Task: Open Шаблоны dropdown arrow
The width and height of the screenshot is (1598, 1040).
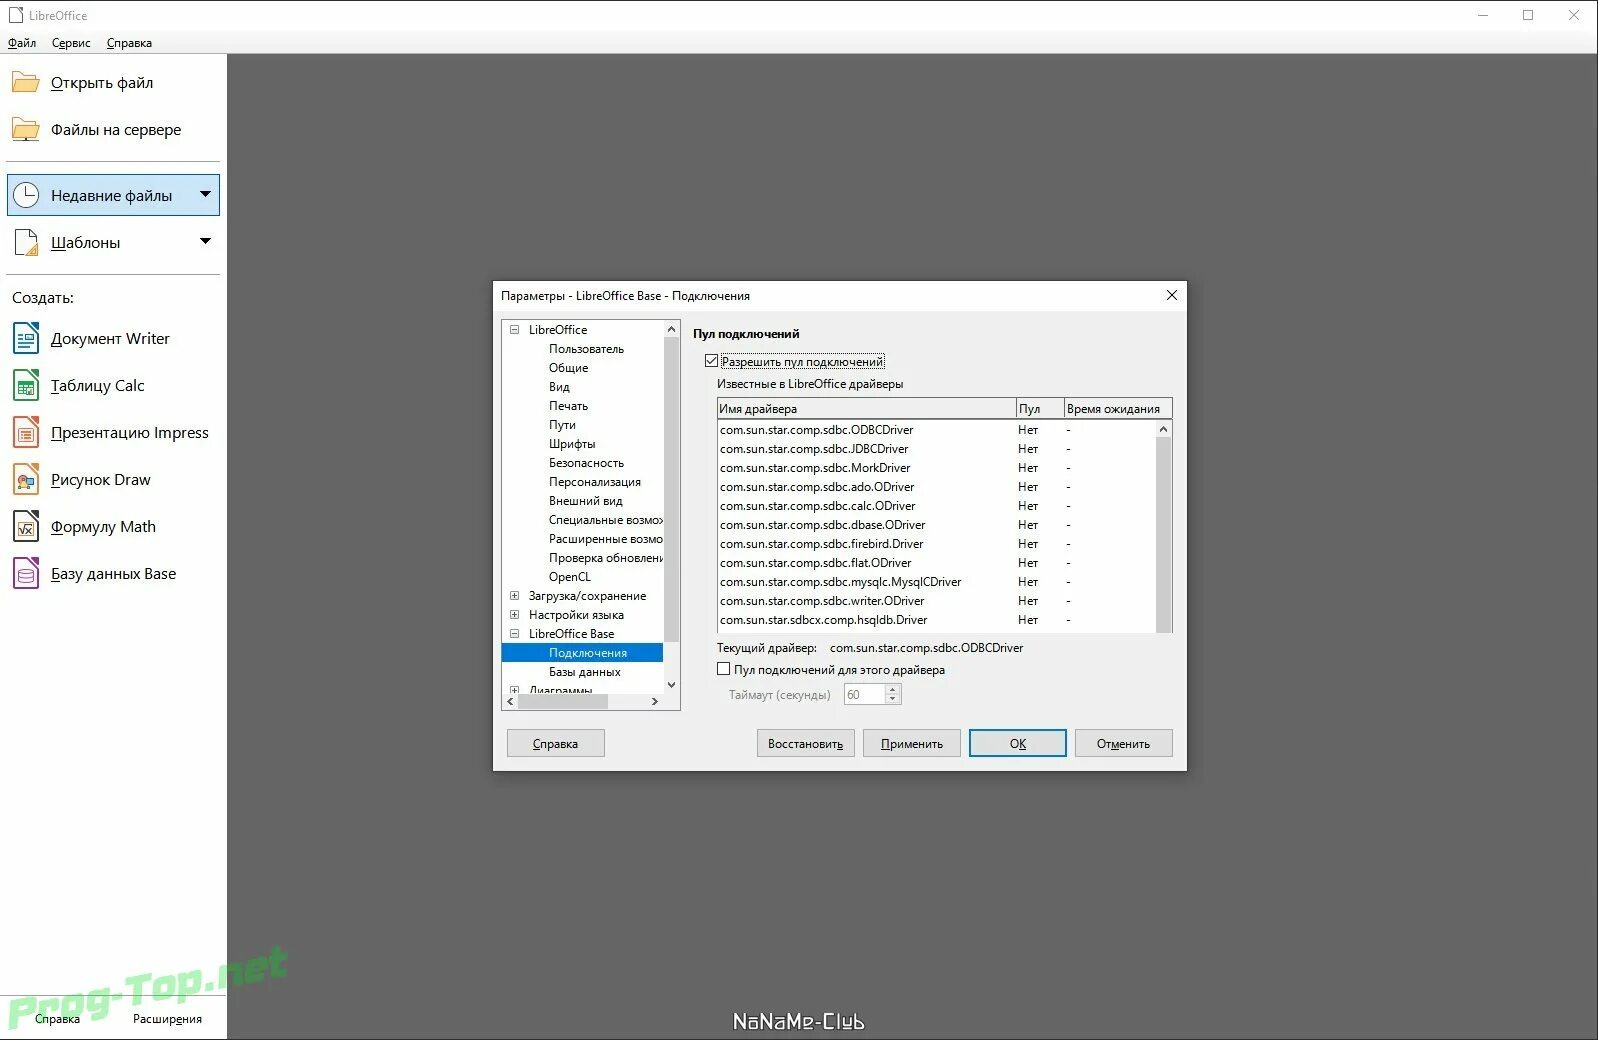Action: [205, 241]
